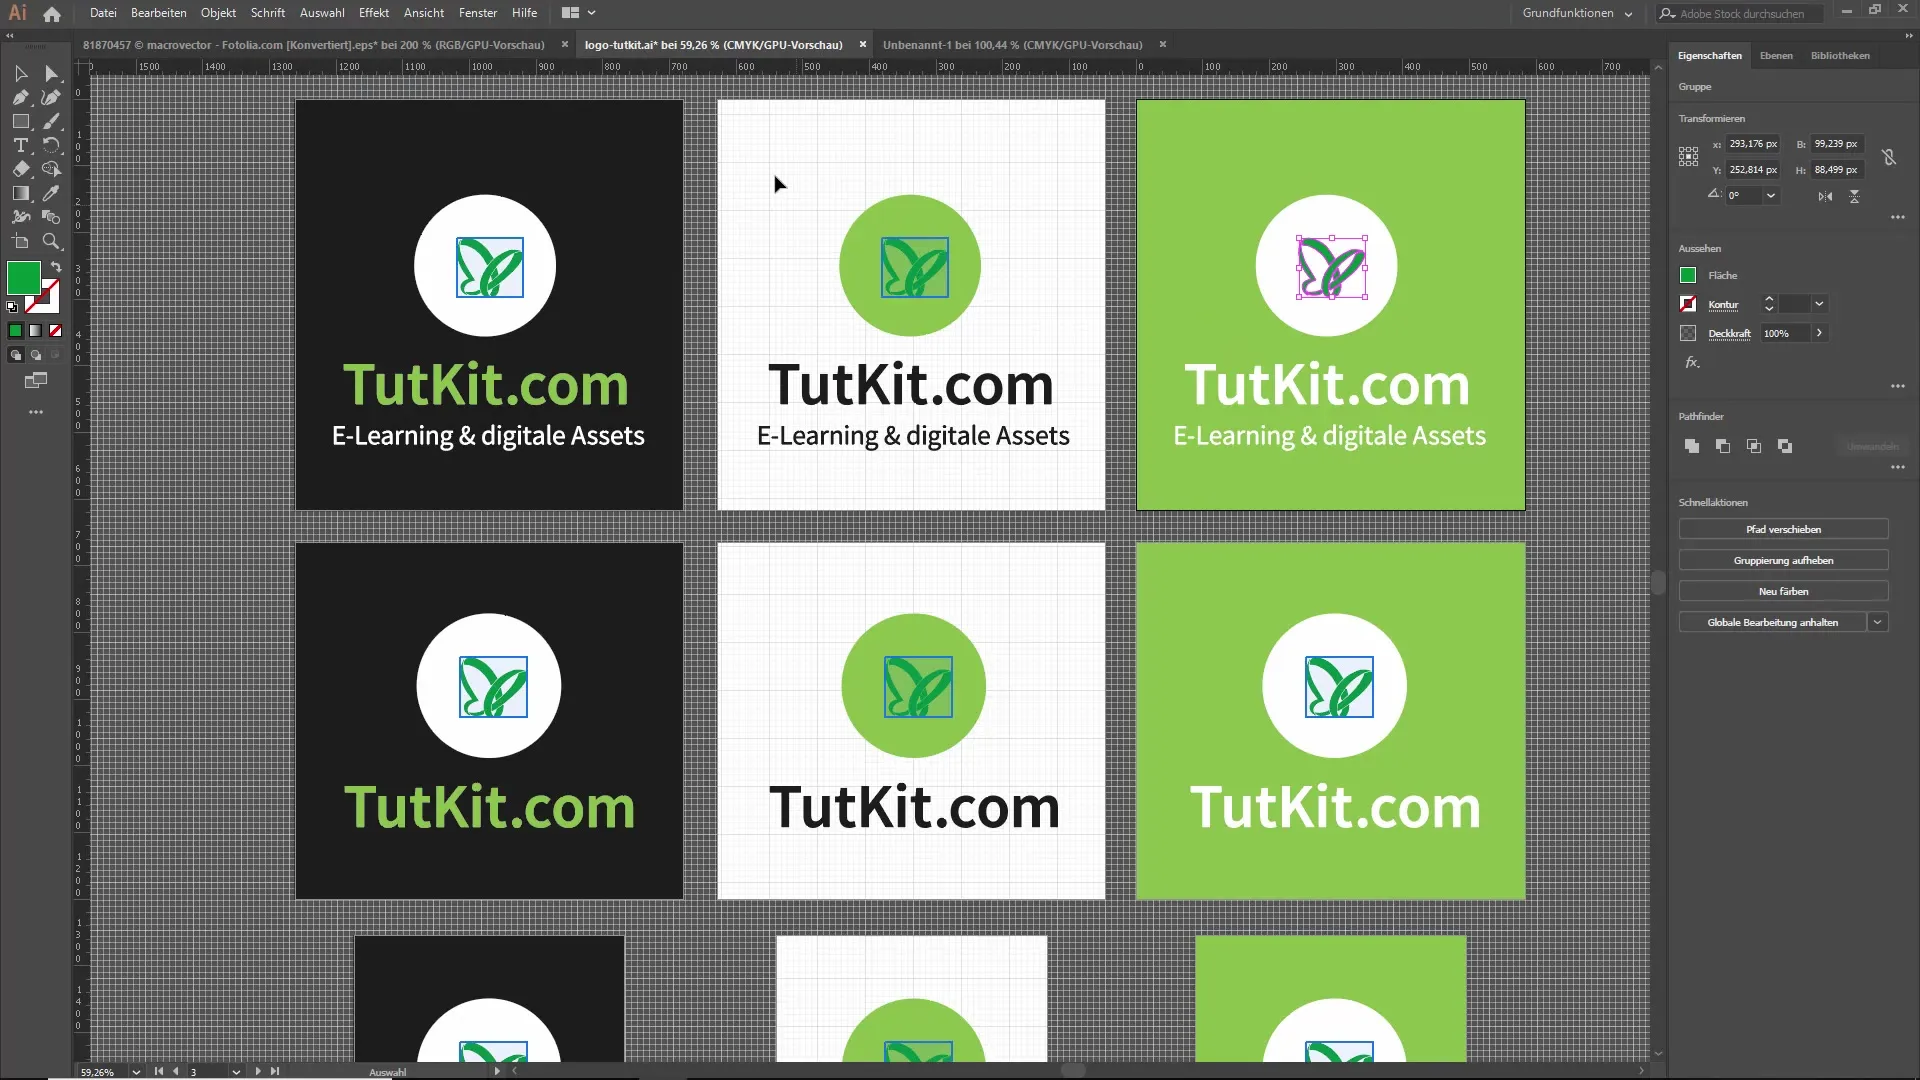This screenshot has width=1920, height=1080.
Task: Click the Pfad verschieben button
Action: tap(1783, 529)
